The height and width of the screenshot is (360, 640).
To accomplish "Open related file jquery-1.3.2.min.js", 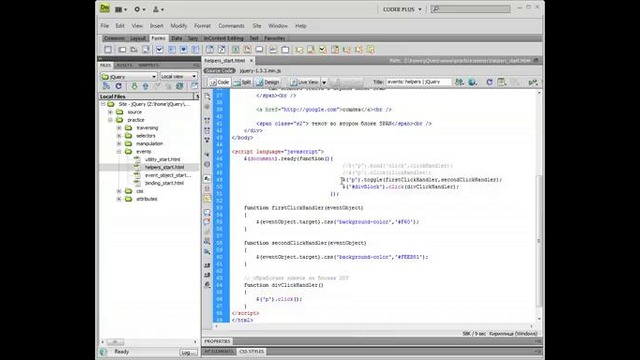I will (x=260, y=71).
